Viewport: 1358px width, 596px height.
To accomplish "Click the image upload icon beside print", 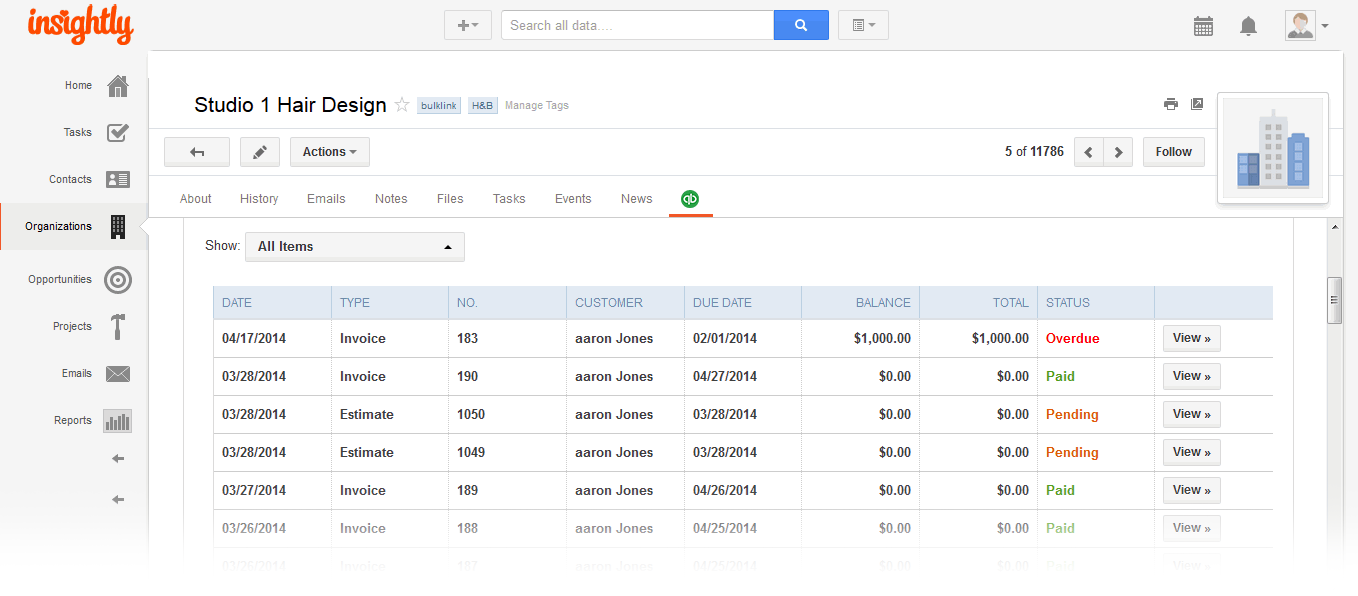I will [1197, 104].
